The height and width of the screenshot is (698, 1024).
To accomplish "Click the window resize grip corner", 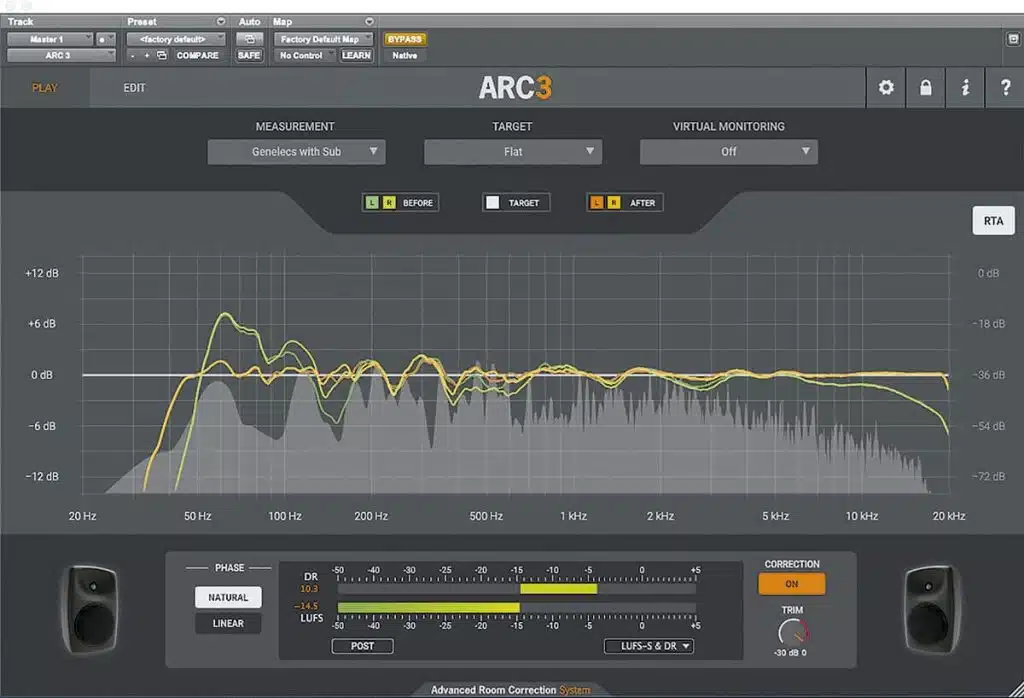I will tap(1016, 690).
